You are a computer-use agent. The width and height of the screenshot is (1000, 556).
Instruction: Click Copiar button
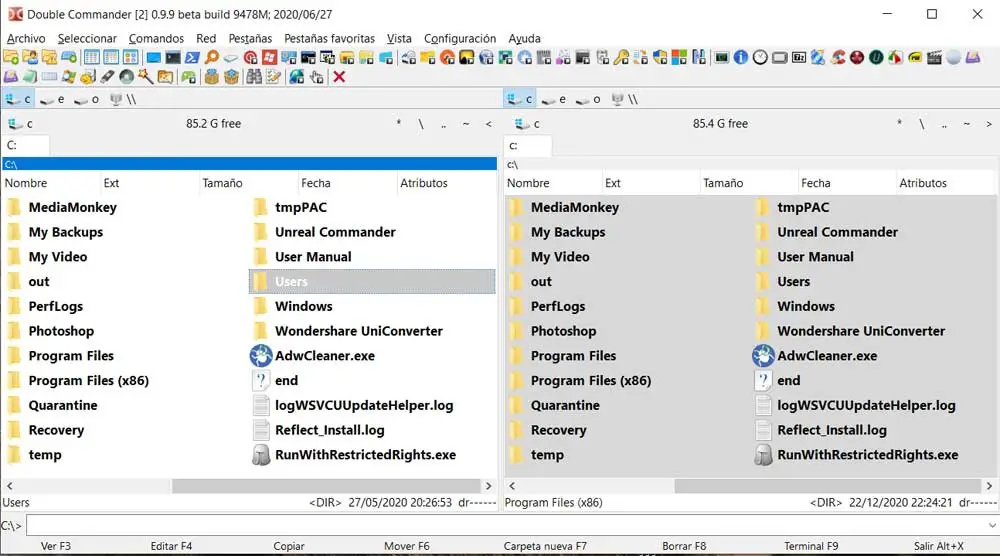[x=289, y=546]
